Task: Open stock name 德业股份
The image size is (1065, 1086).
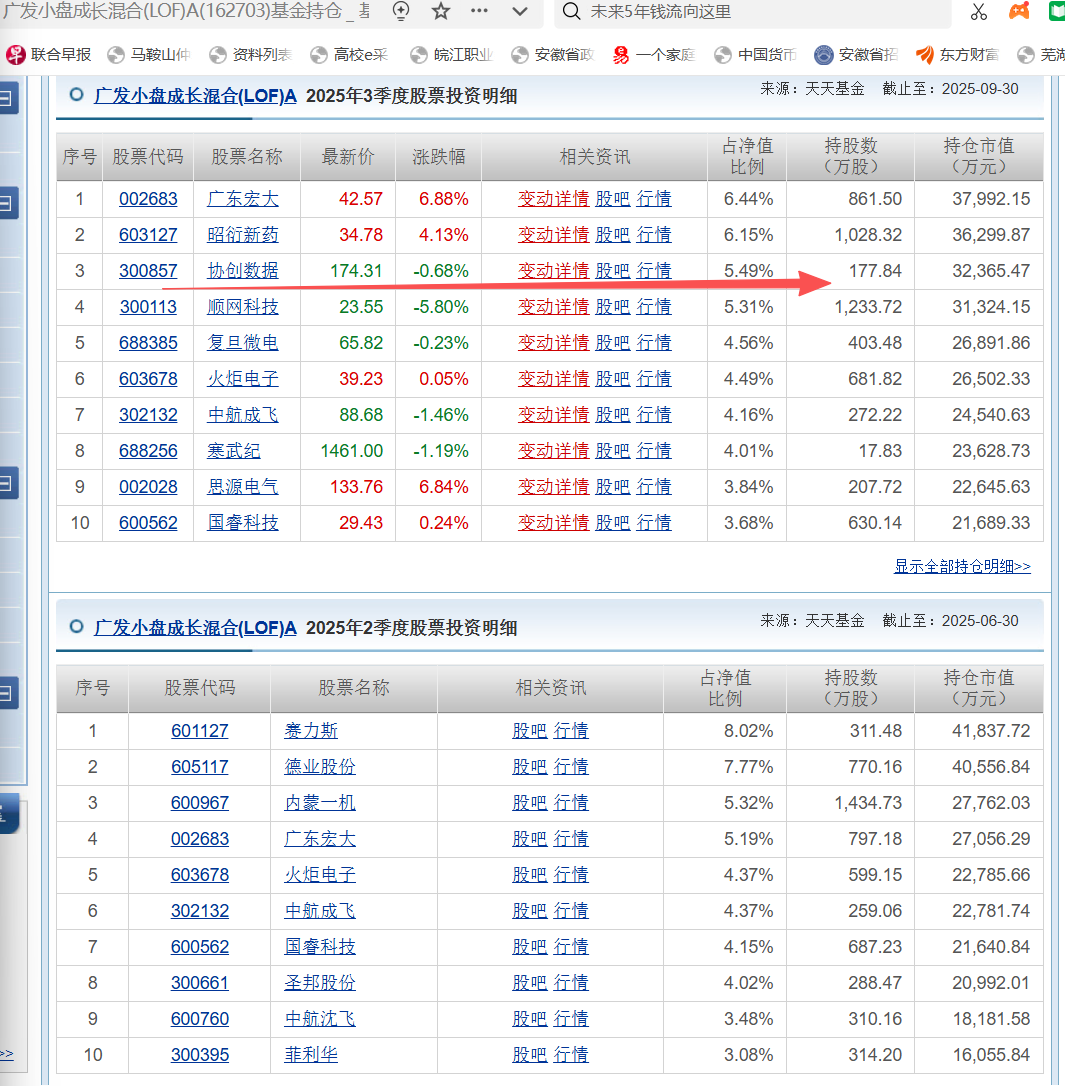Action: coord(320,767)
